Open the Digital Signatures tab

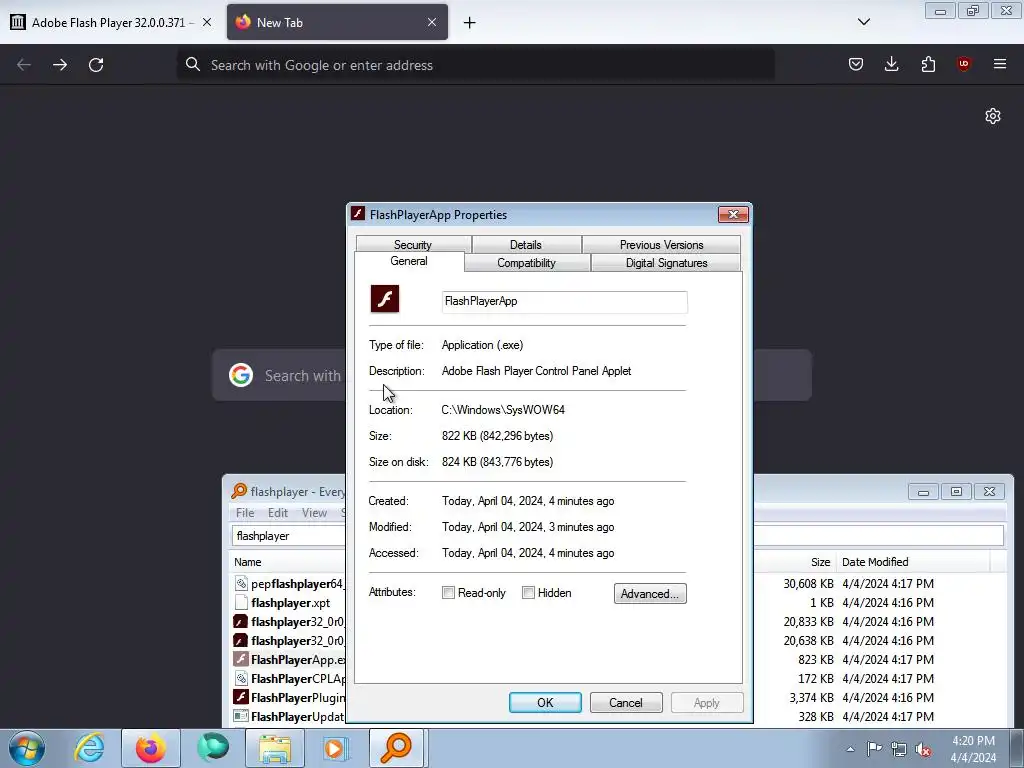(x=666, y=263)
